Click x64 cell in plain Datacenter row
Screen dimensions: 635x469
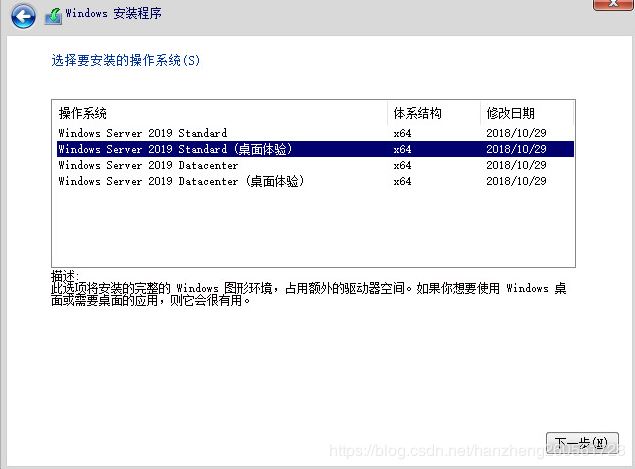click(402, 165)
